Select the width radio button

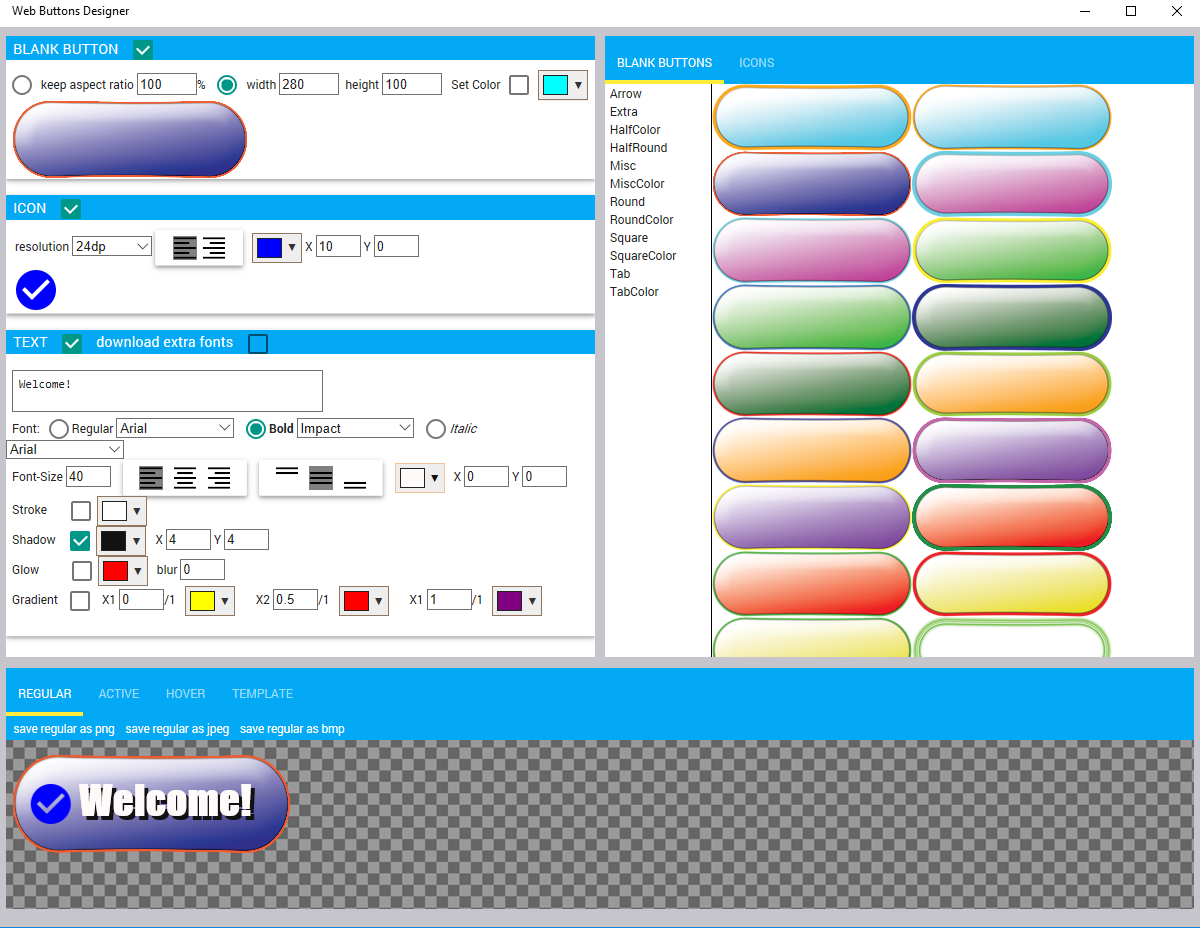[227, 85]
